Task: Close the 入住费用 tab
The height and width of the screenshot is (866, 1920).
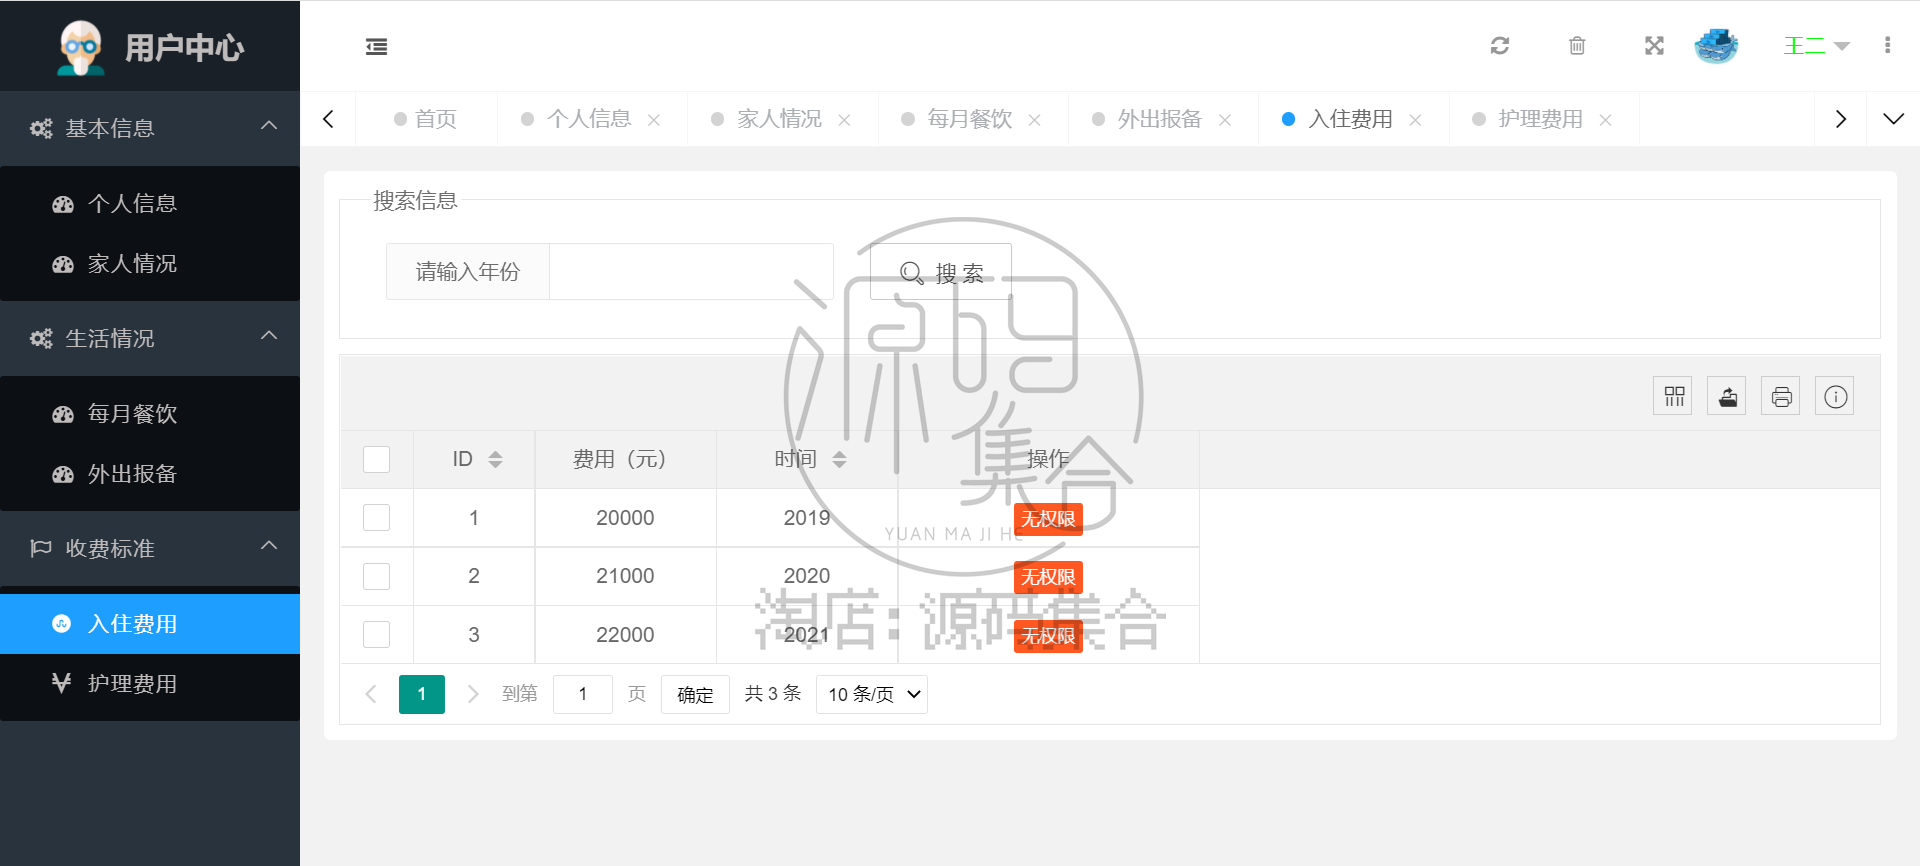Action: [x=1415, y=120]
